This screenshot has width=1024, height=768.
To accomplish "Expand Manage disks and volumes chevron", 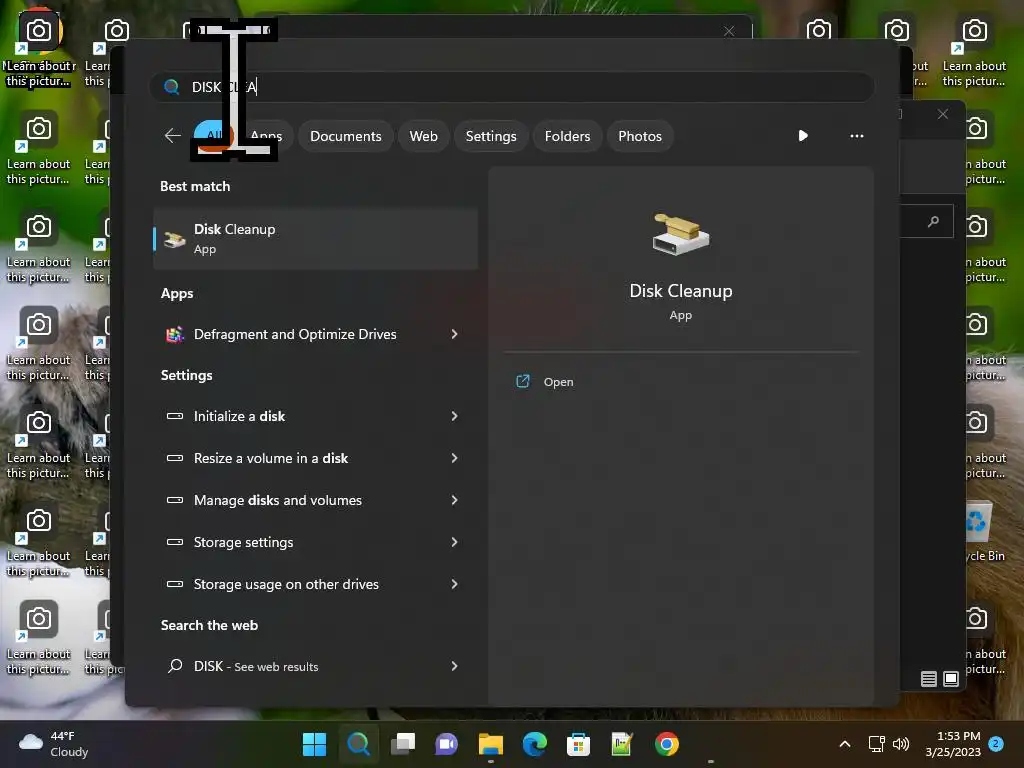I will tap(455, 500).
